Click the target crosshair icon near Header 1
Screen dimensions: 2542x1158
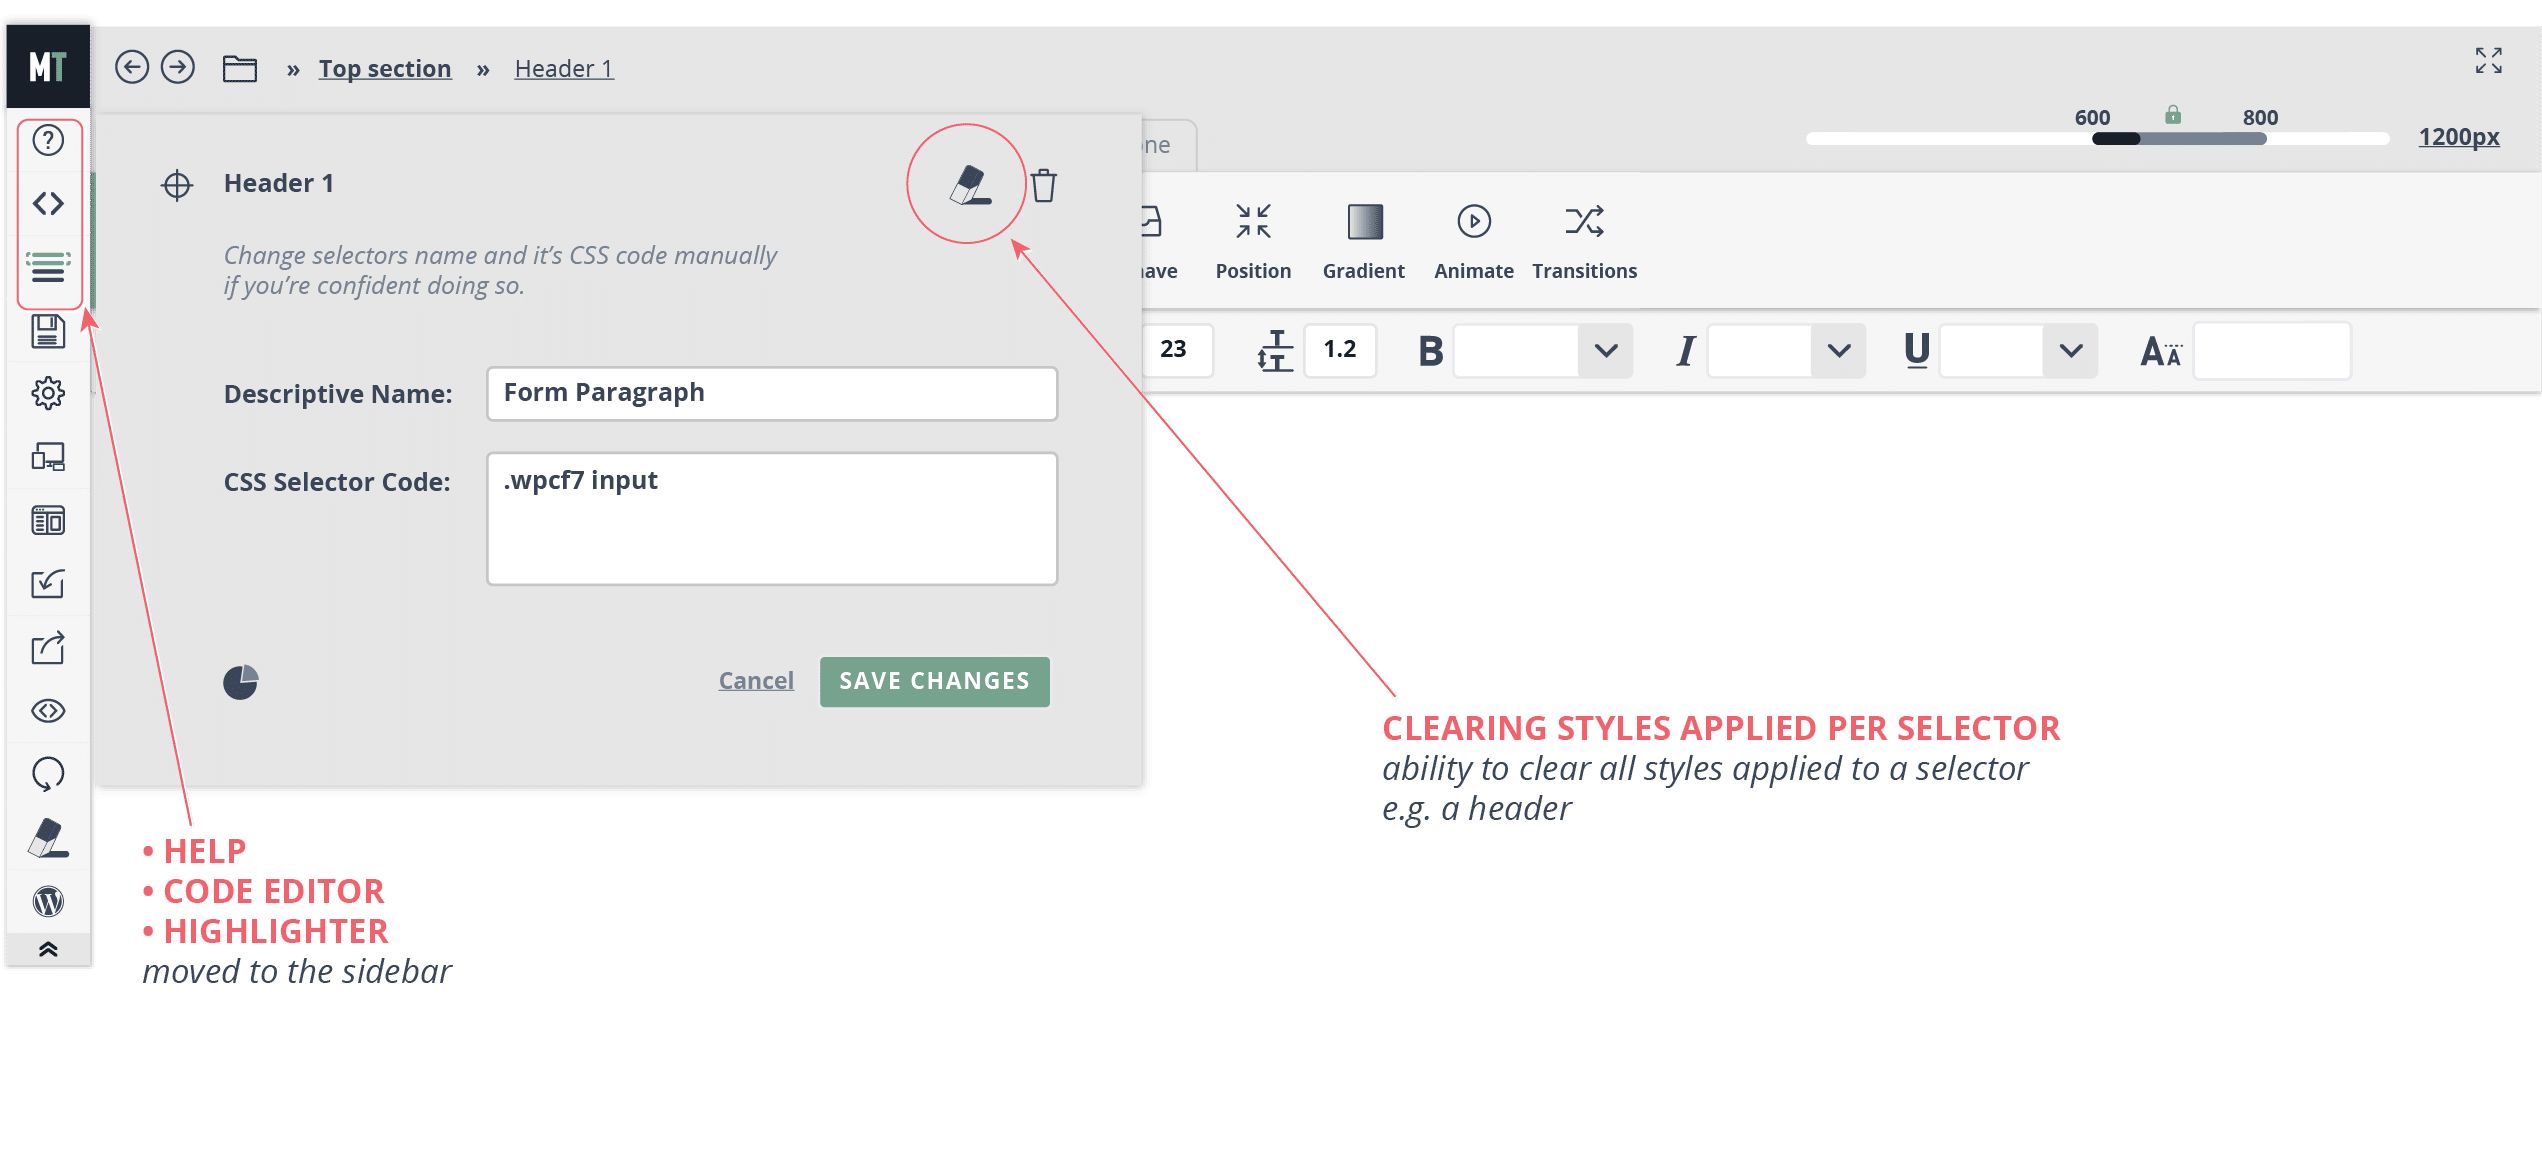[177, 185]
